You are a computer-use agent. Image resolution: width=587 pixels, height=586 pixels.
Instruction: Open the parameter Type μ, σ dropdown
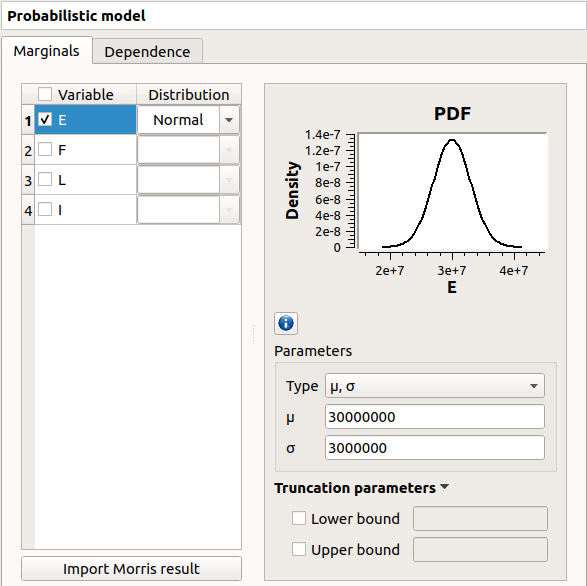435,386
